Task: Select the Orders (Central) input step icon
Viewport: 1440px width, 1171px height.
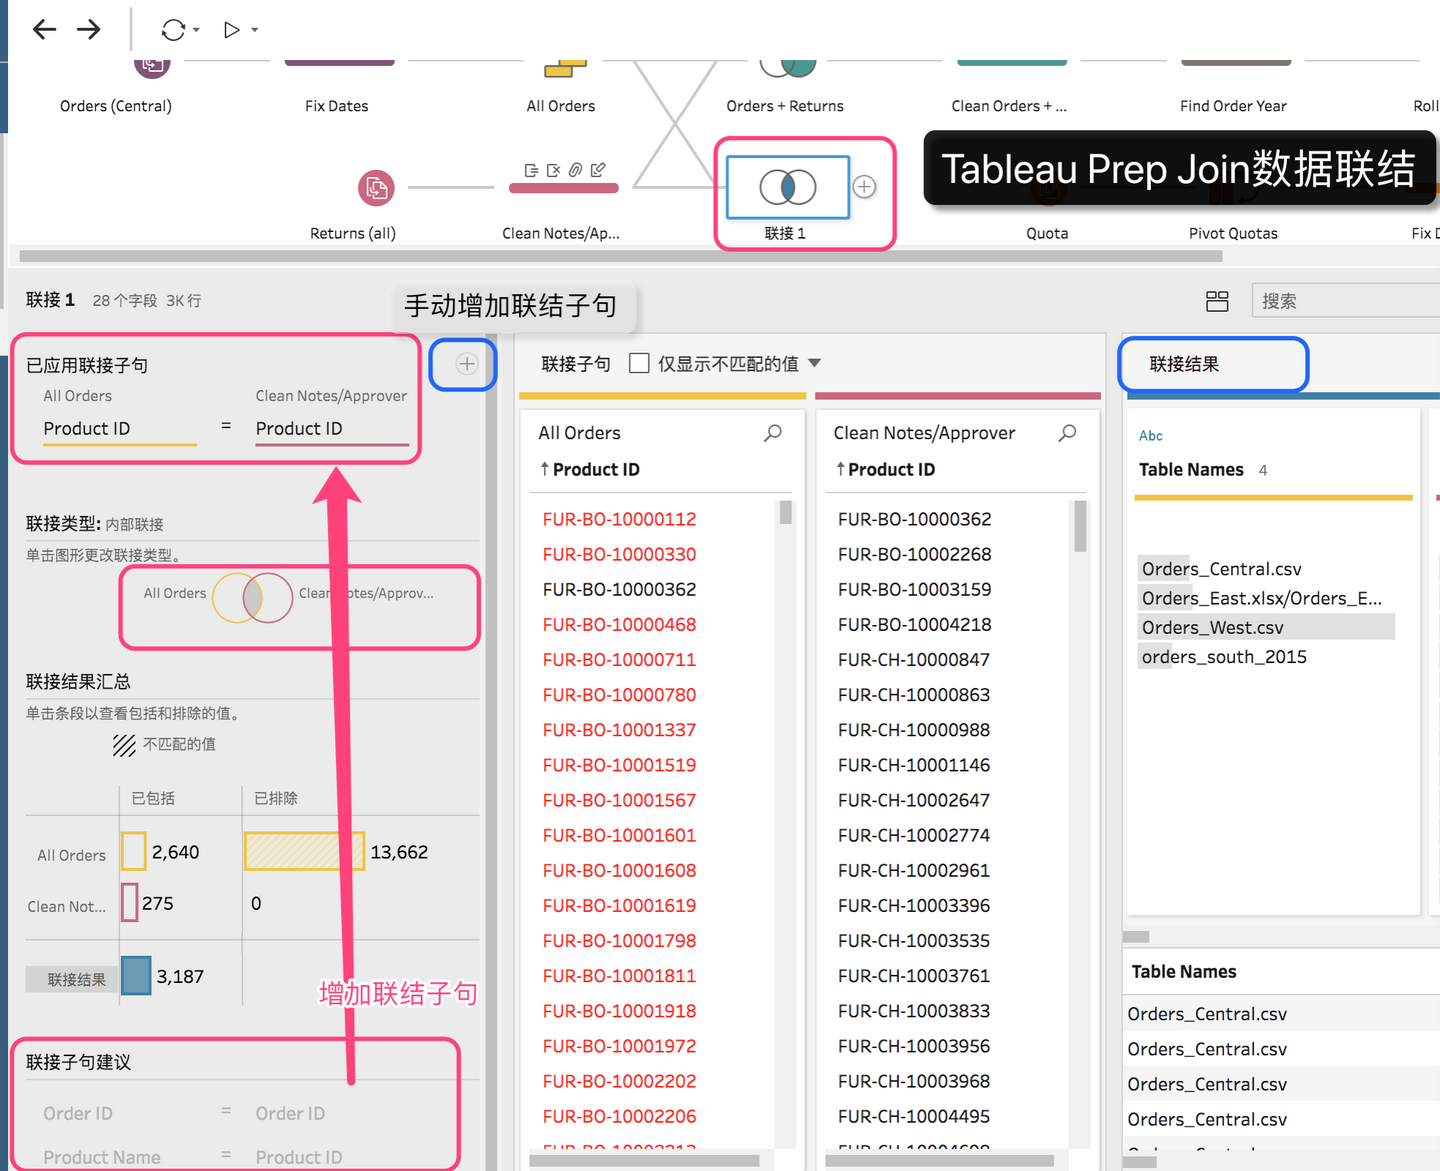Action: pyautogui.click(x=152, y=62)
